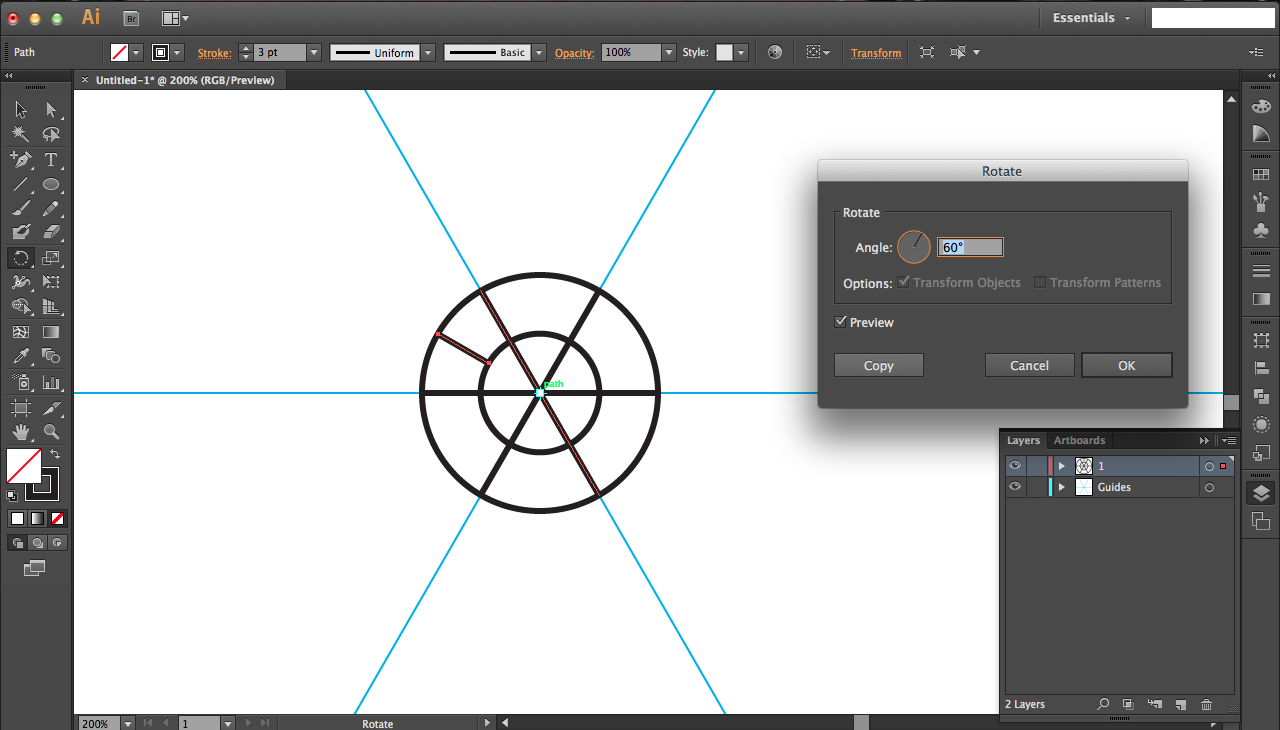The image size is (1280, 730).
Task: Toggle the Preview checkbox in Rotate dialog
Action: coord(840,322)
